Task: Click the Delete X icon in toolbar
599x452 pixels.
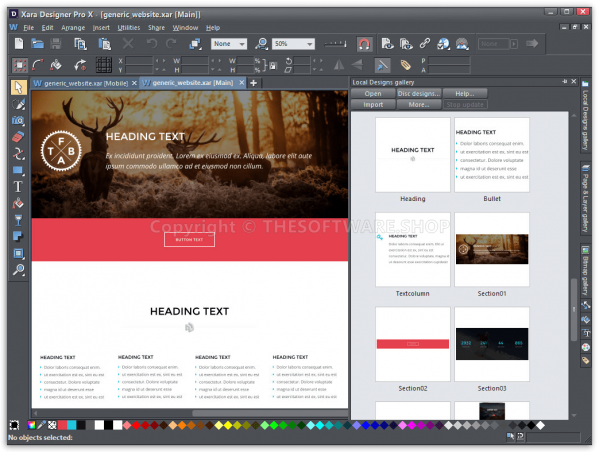Action: (x=128, y=44)
